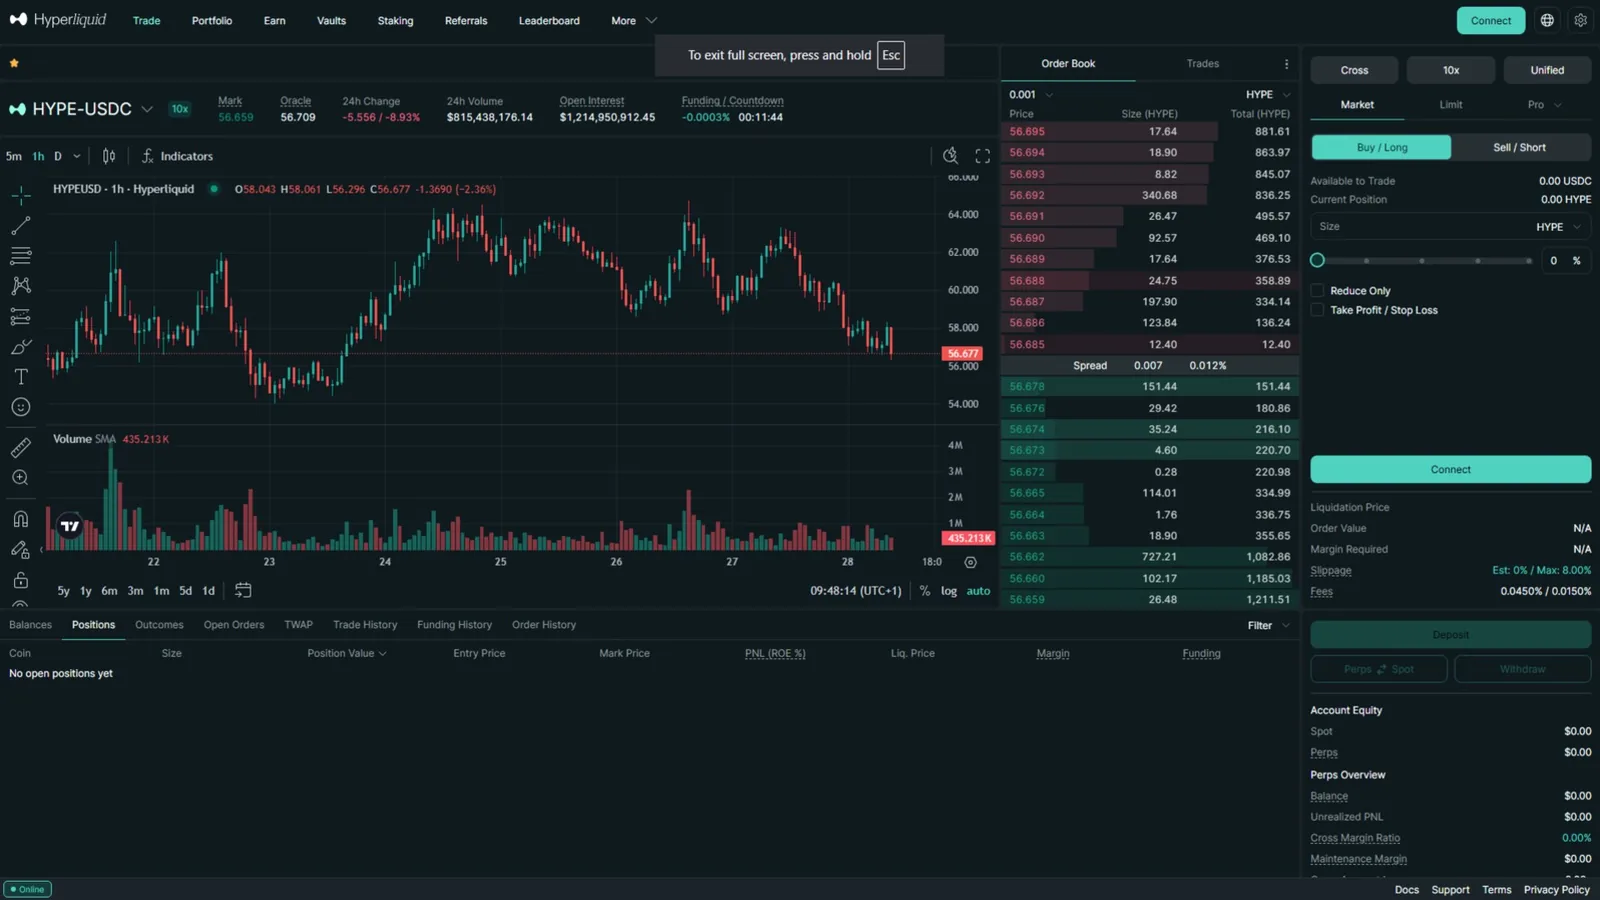
Task: Click the slider's middle tick mark
Action: tap(1421, 261)
